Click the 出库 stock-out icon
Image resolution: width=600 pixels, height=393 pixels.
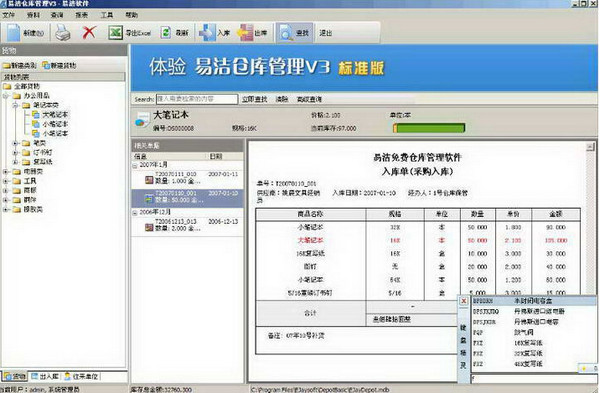tap(245, 33)
